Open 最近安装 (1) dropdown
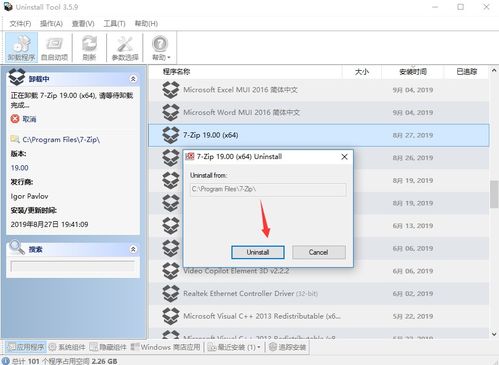Viewport: 499px width, 365px height. pyautogui.click(x=234, y=347)
